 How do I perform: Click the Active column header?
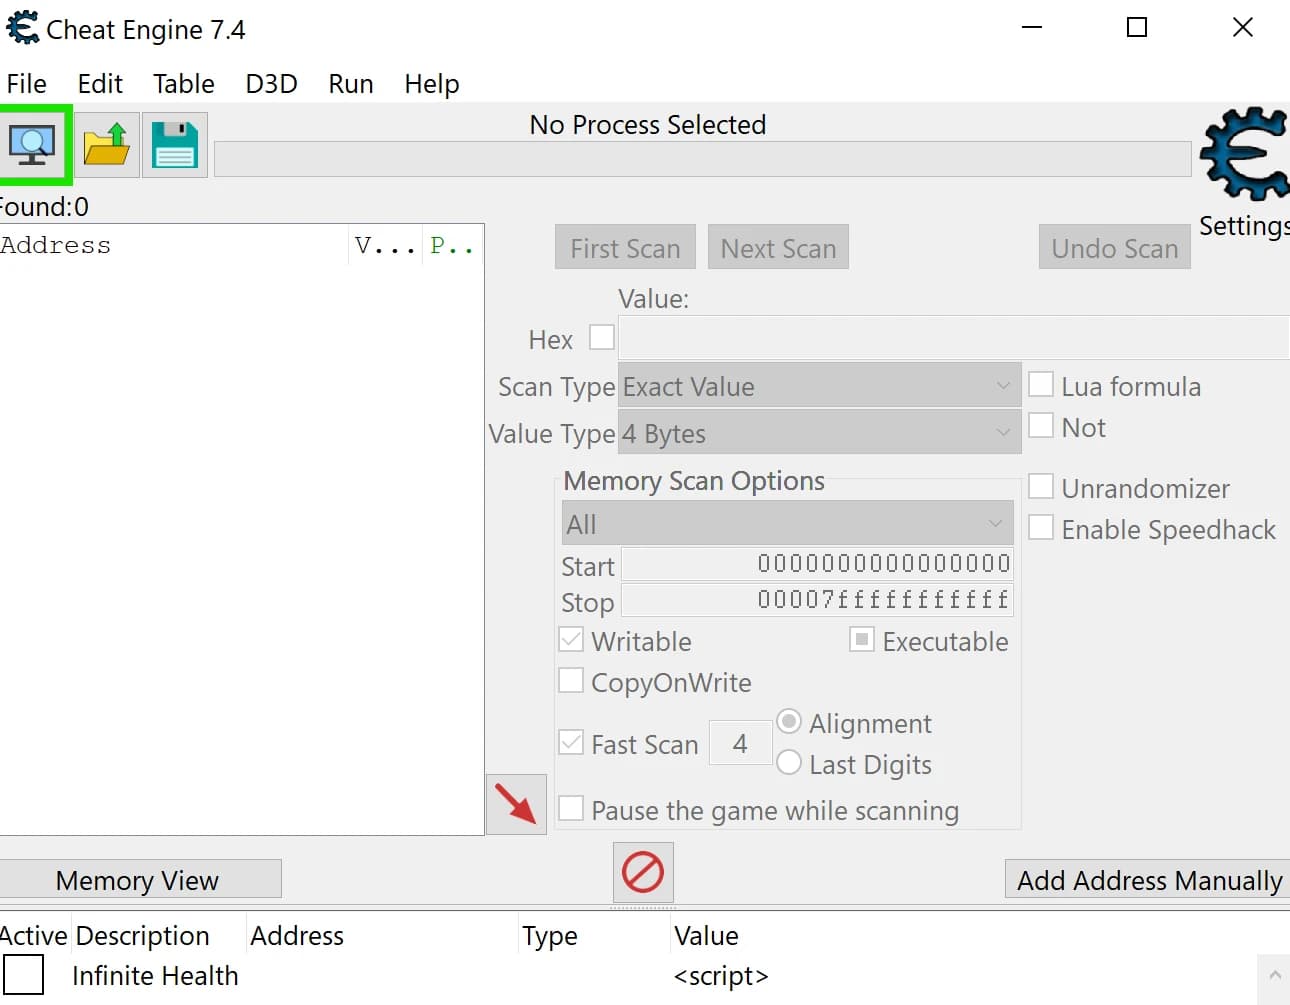(34, 936)
